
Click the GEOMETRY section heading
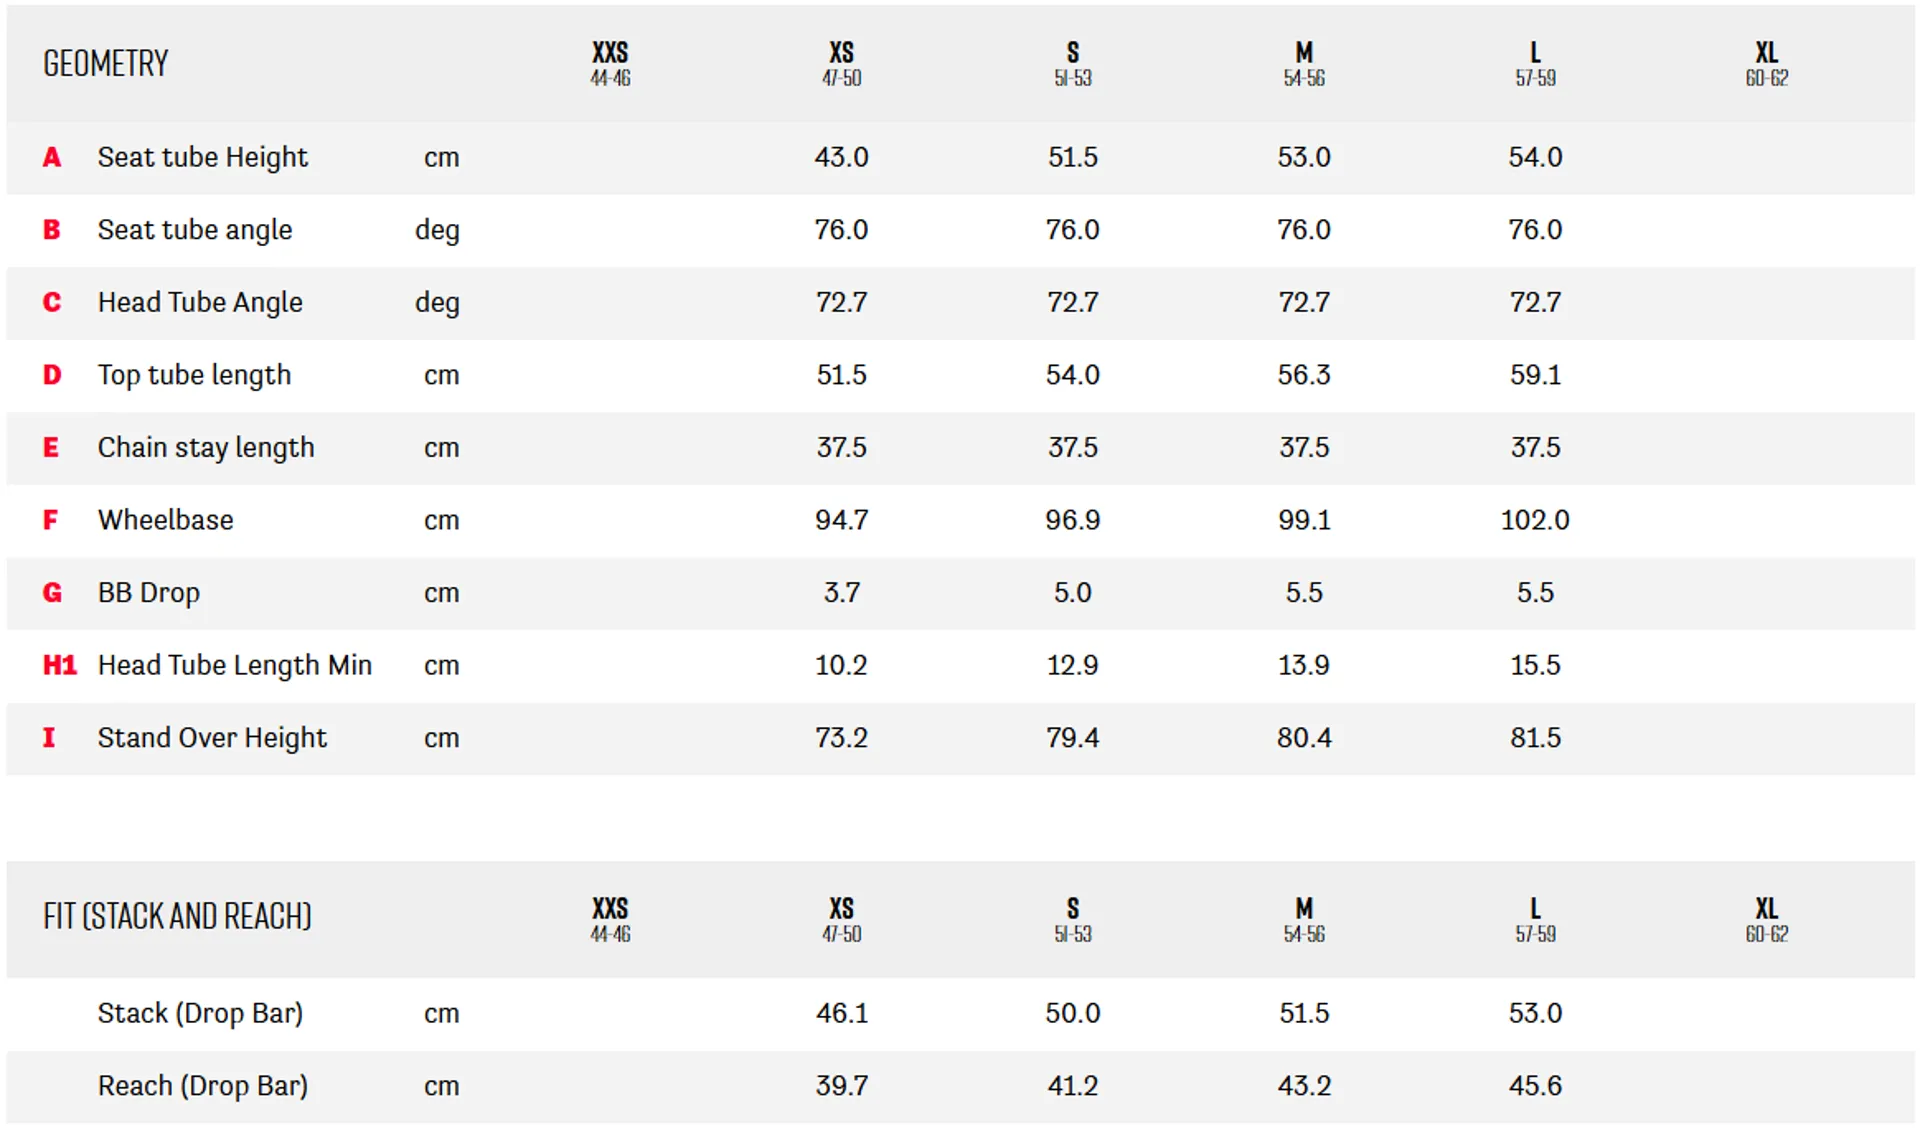pyautogui.click(x=106, y=64)
